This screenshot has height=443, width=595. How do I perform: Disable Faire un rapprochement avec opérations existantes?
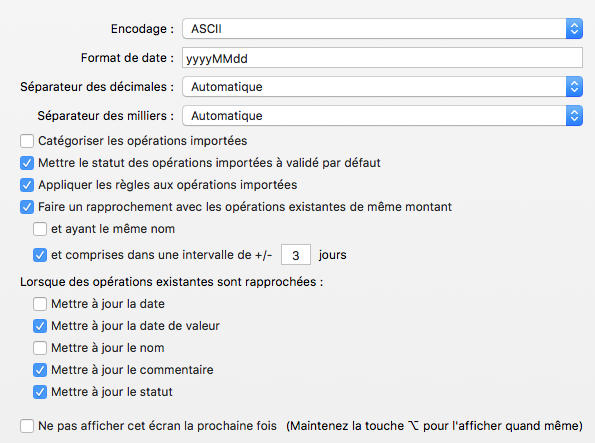click(x=27, y=207)
